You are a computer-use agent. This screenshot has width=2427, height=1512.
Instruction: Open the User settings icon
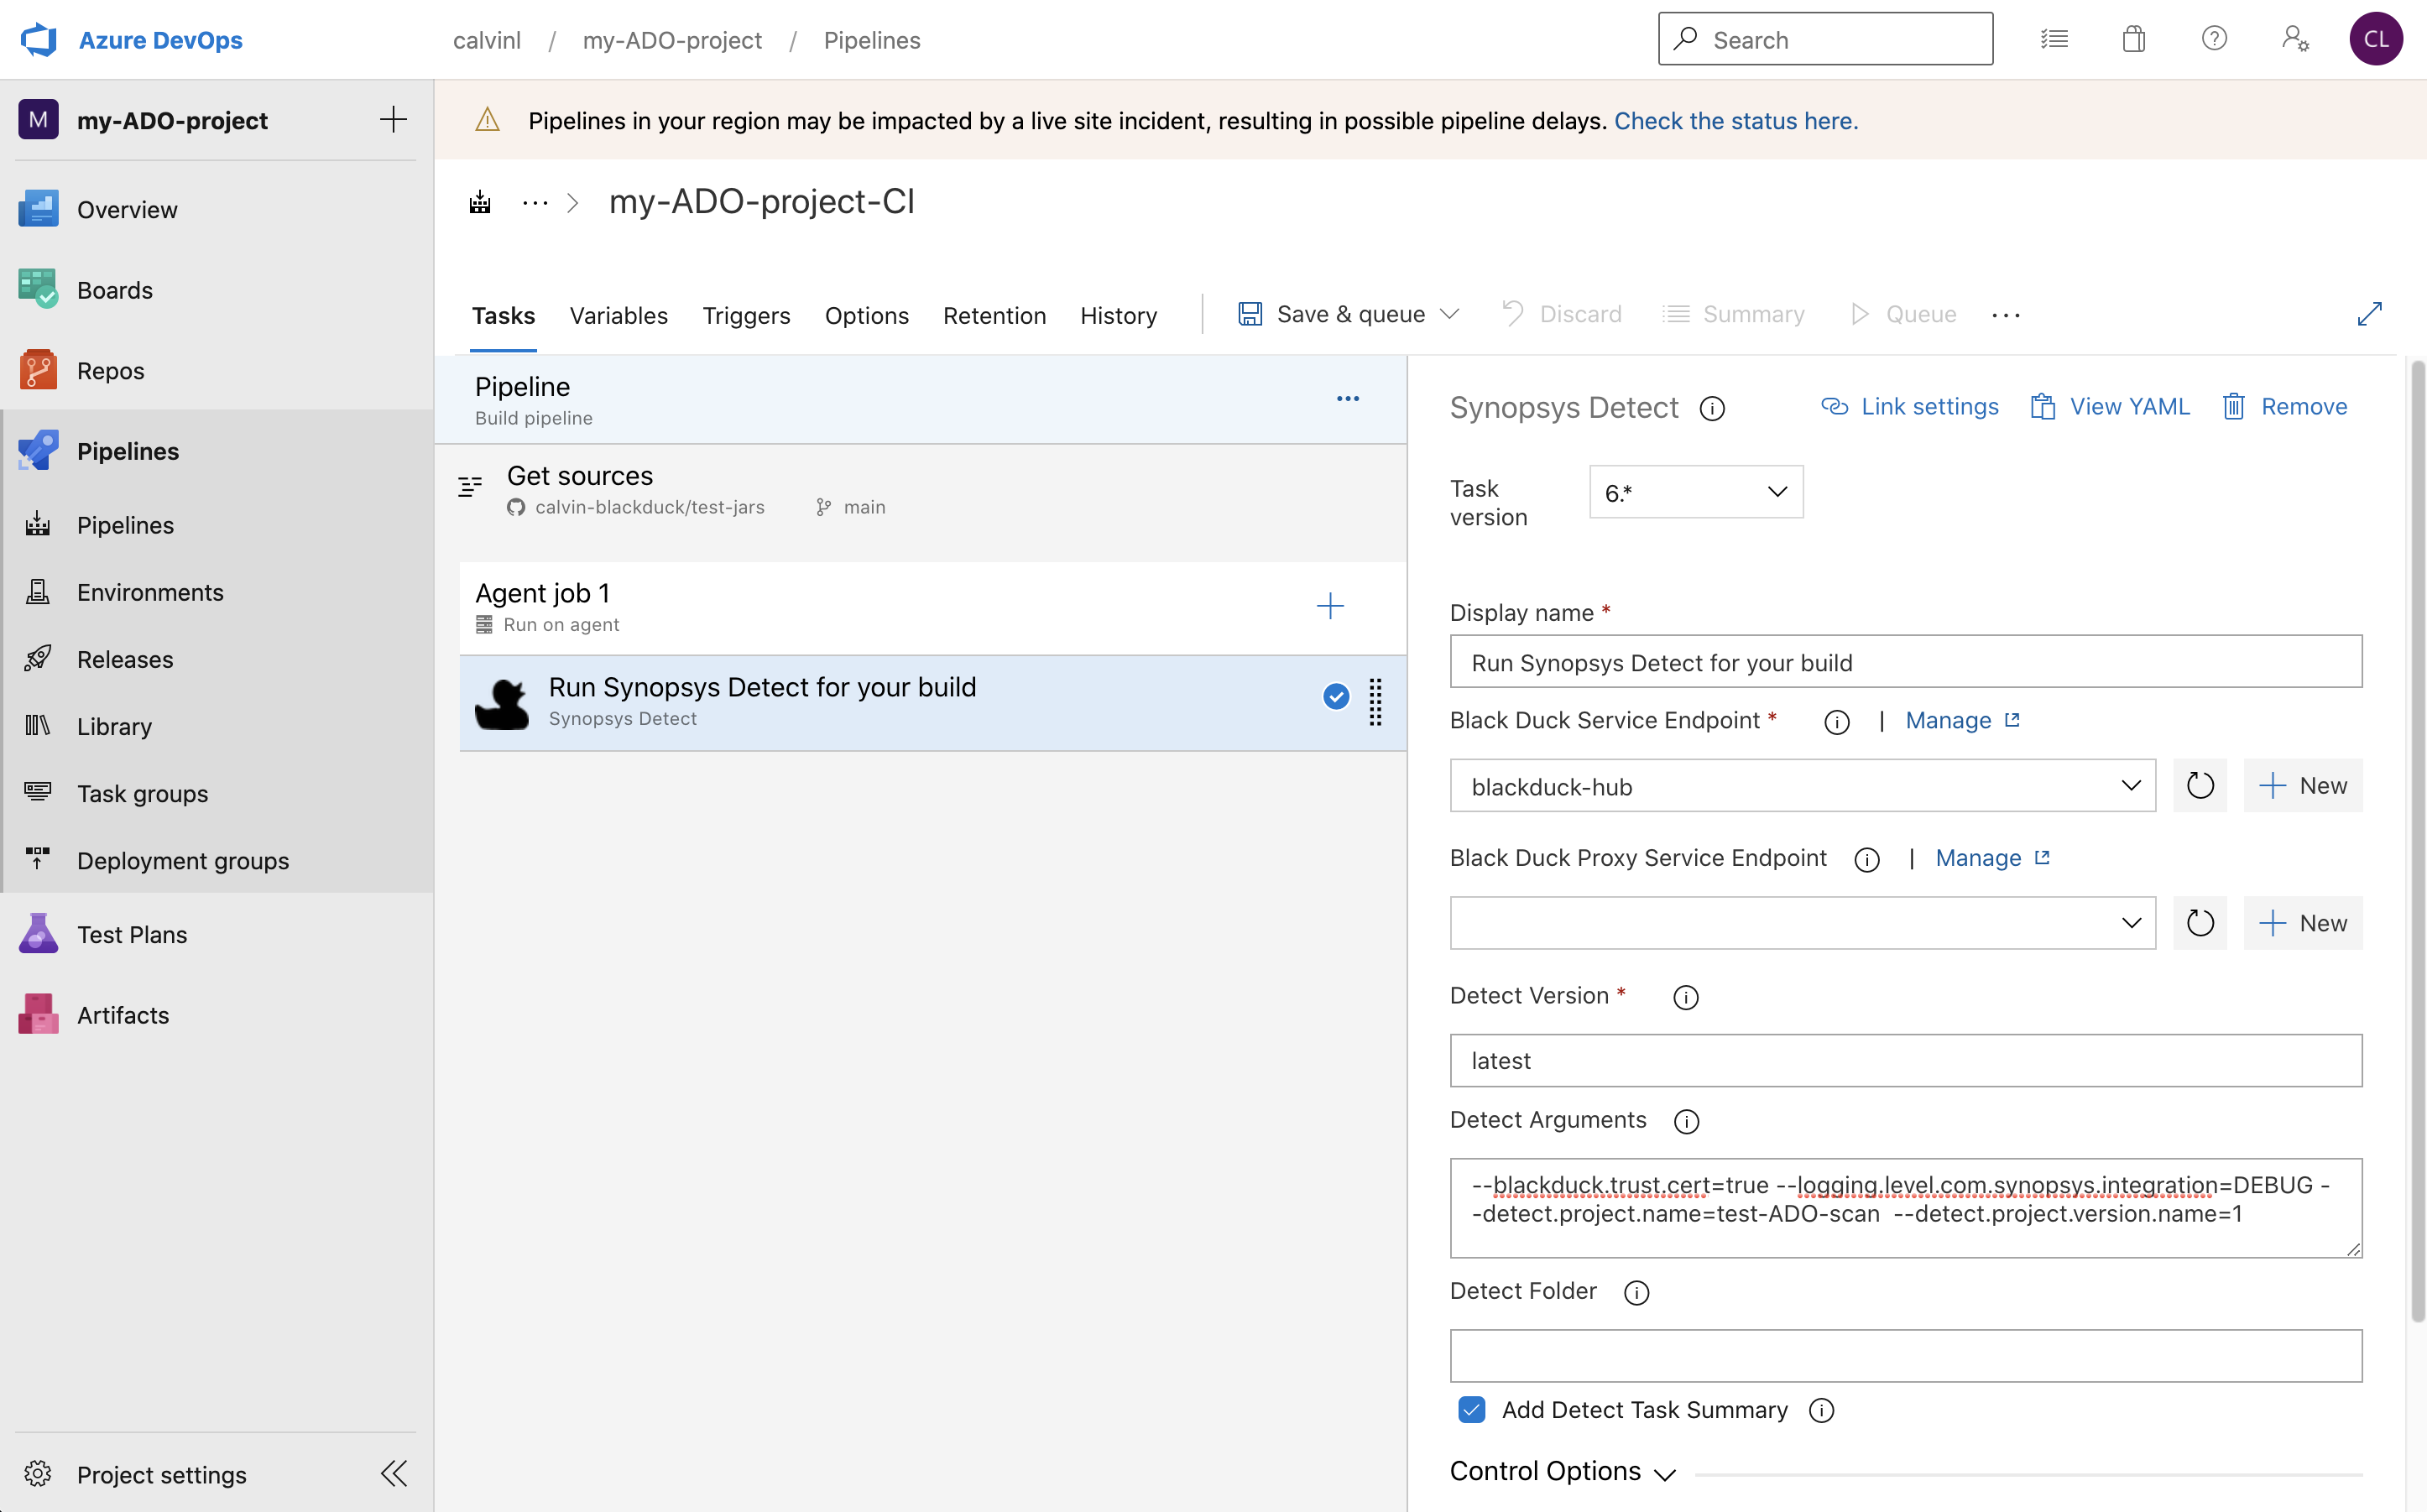[2295, 39]
